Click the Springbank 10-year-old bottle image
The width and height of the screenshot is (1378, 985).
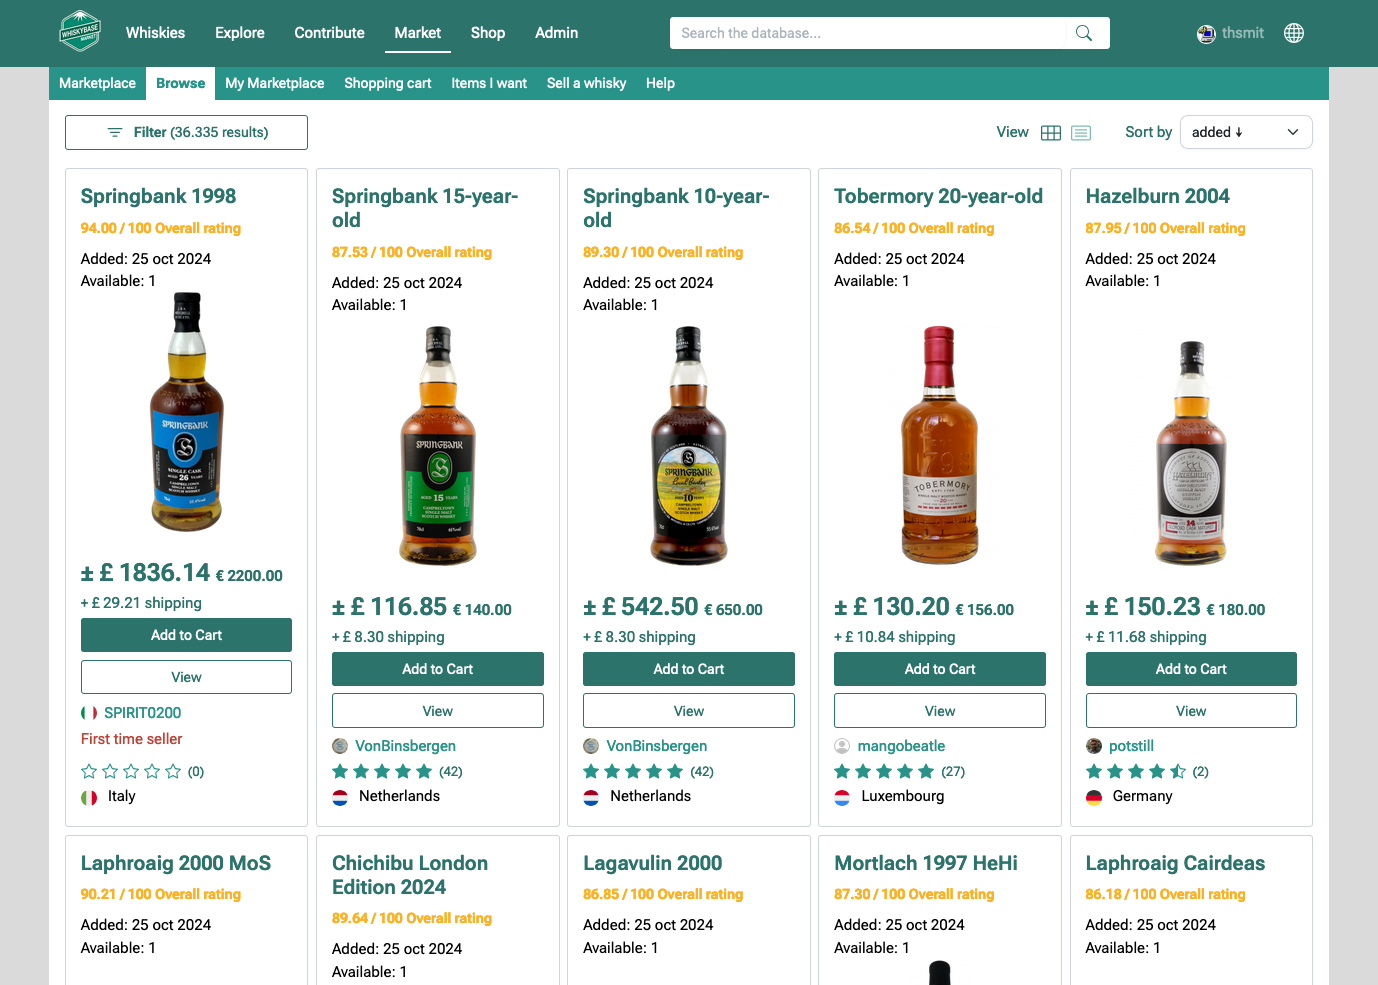(688, 446)
